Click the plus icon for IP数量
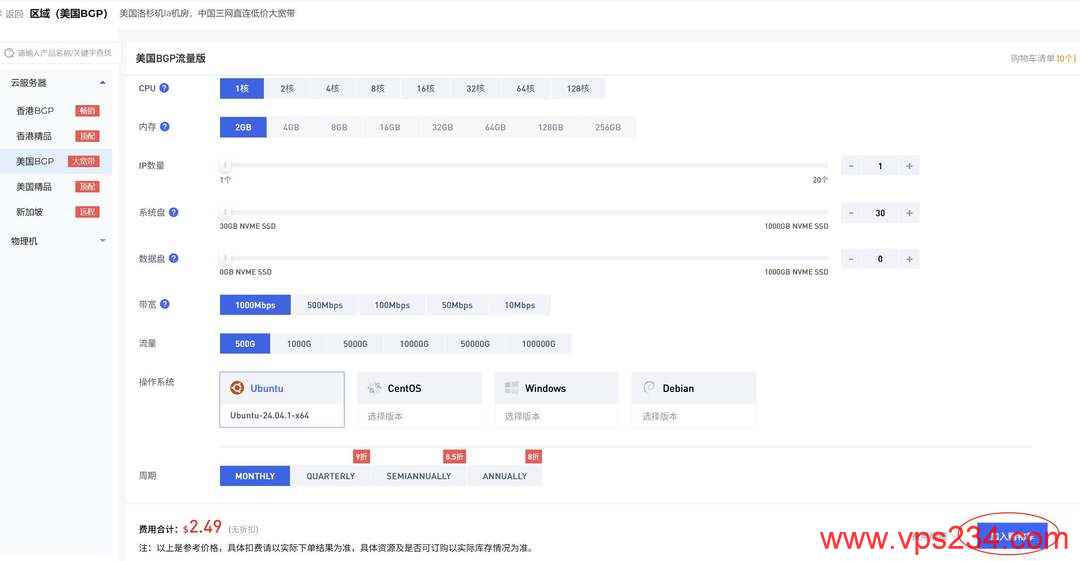The image size is (1080, 561). (x=908, y=166)
